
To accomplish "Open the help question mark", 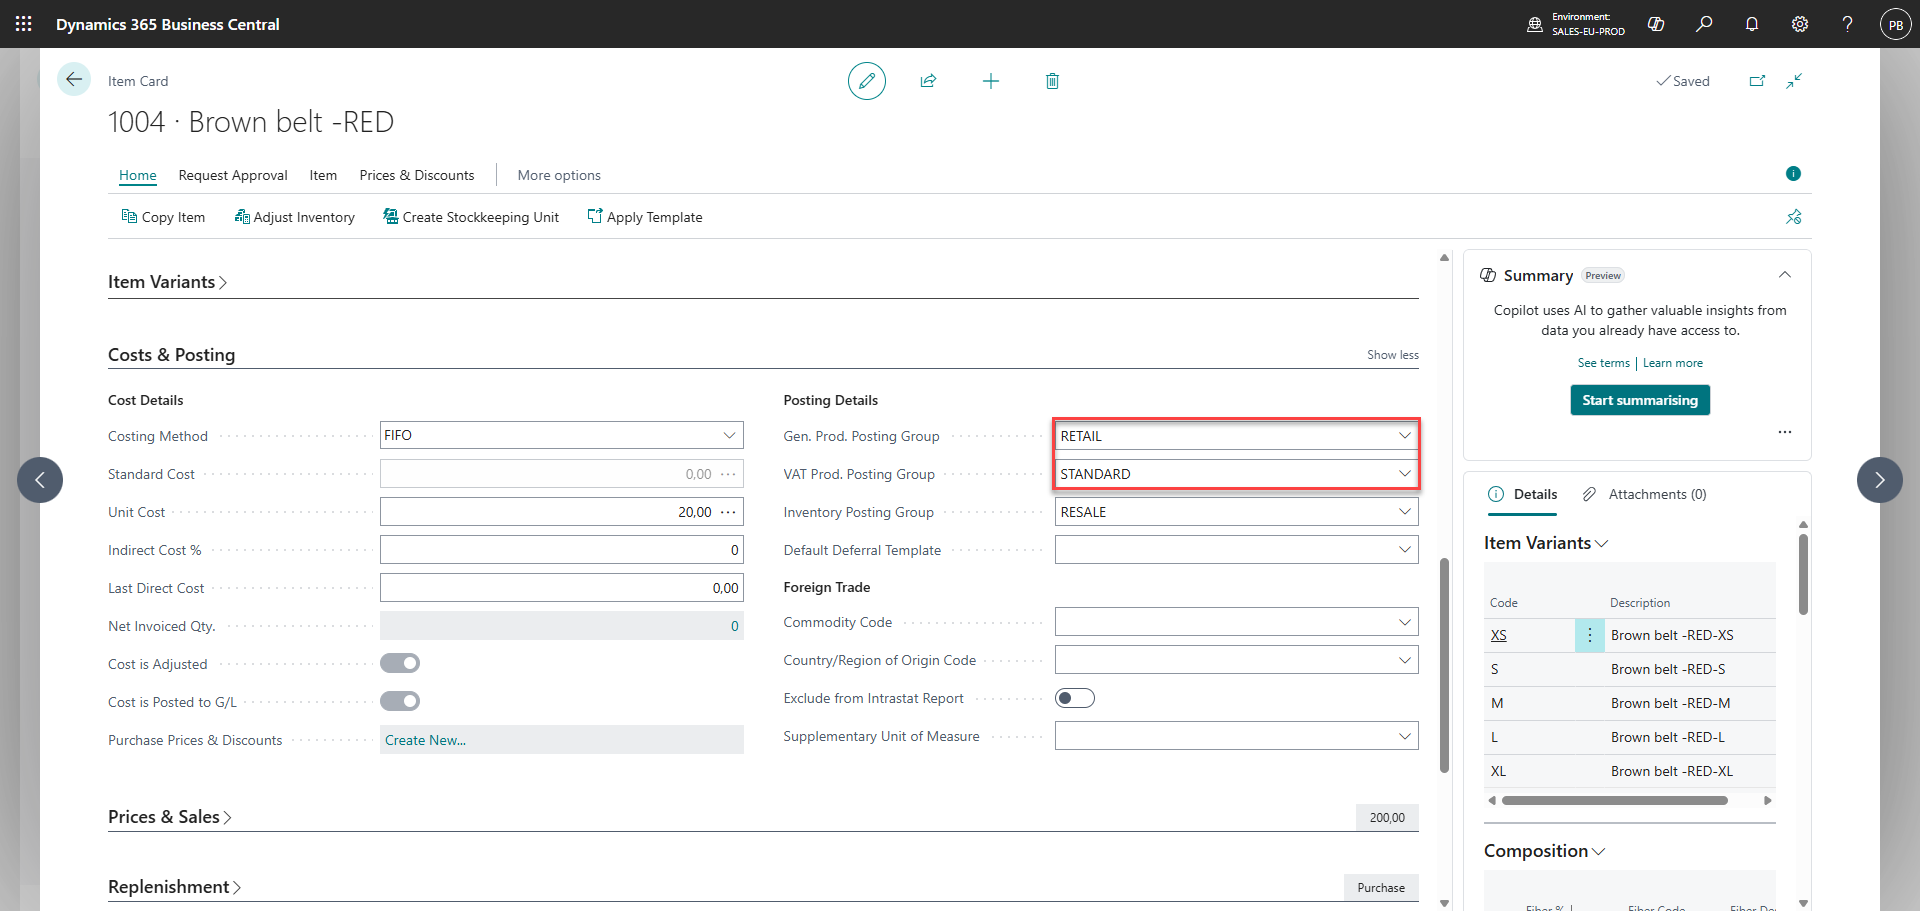I will [x=1847, y=24].
